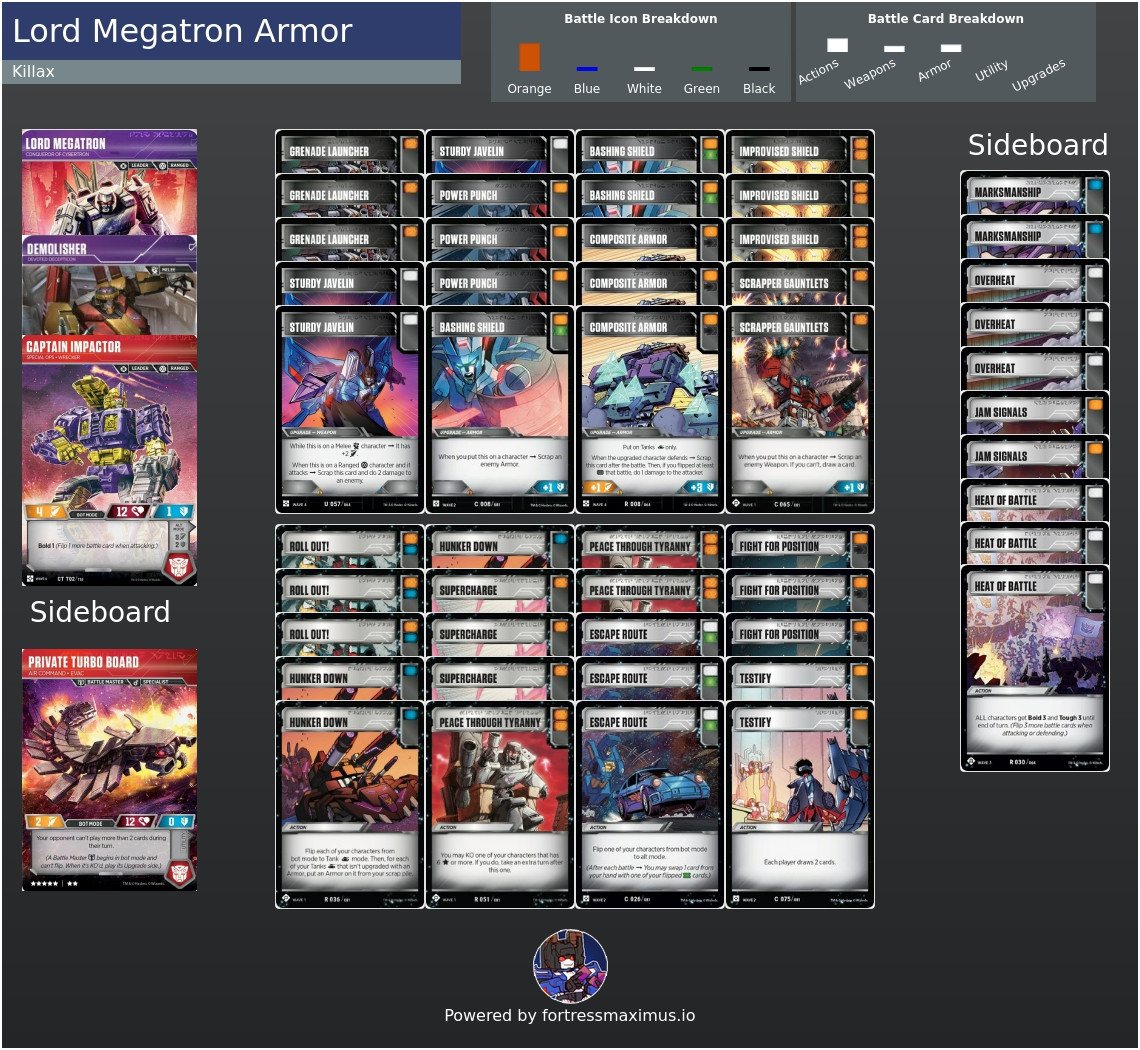This screenshot has width=1140, height=1050.
Task: Click the Autobot faction logo on Captain Impactor
Action: tap(178, 565)
